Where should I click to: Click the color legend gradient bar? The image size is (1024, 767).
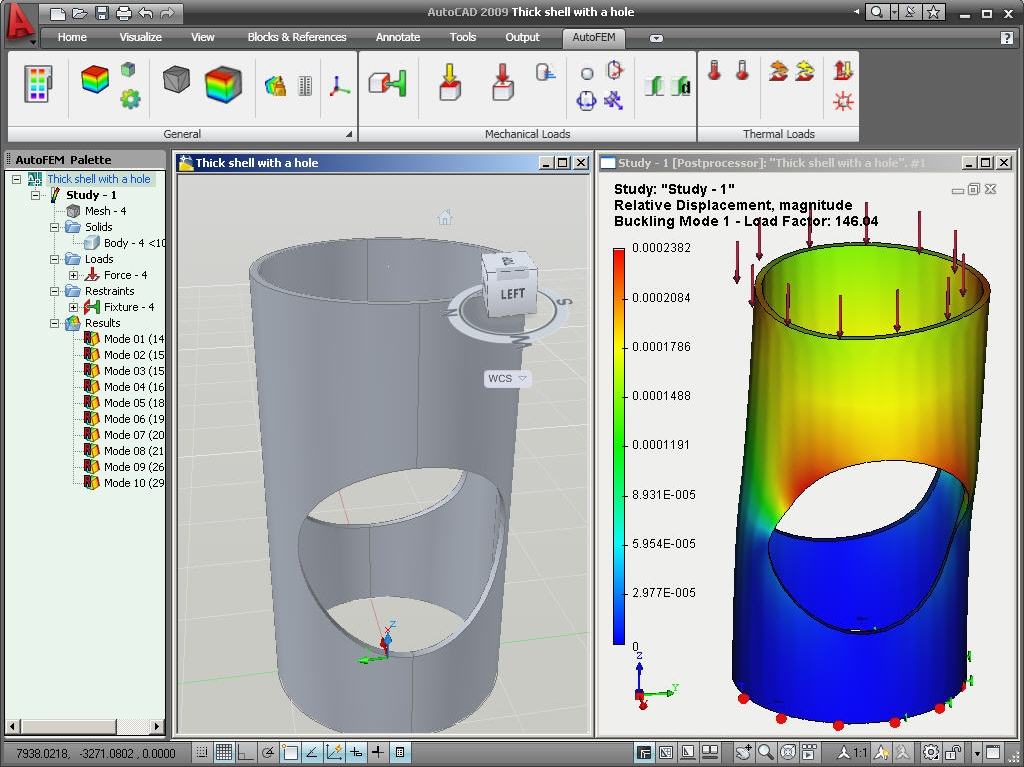(x=619, y=446)
